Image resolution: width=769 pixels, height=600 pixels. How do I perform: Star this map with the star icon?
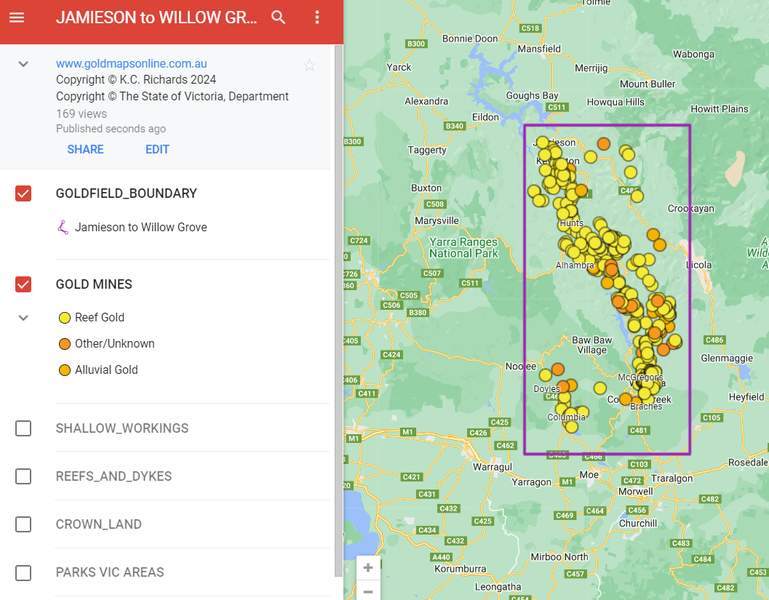tap(309, 65)
